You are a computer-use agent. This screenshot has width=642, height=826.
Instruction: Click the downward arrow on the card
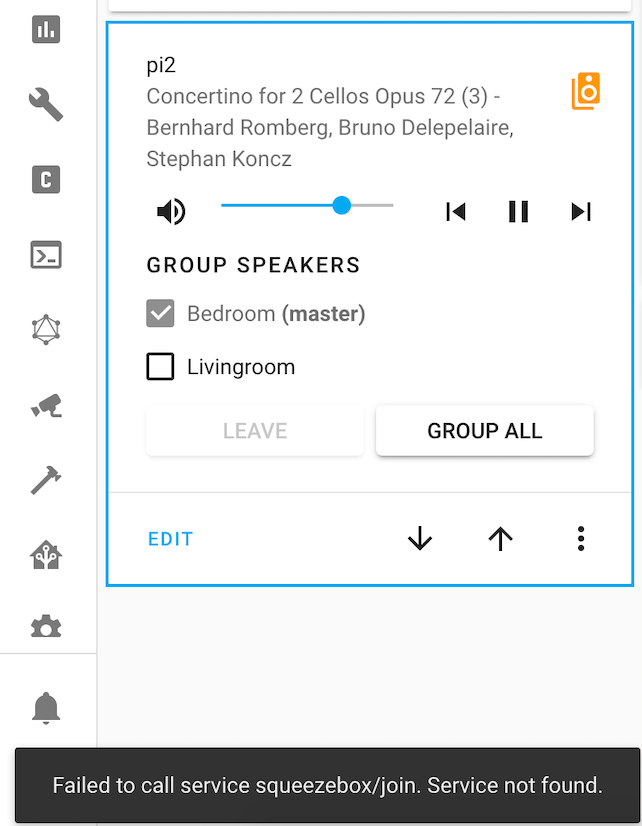click(420, 538)
